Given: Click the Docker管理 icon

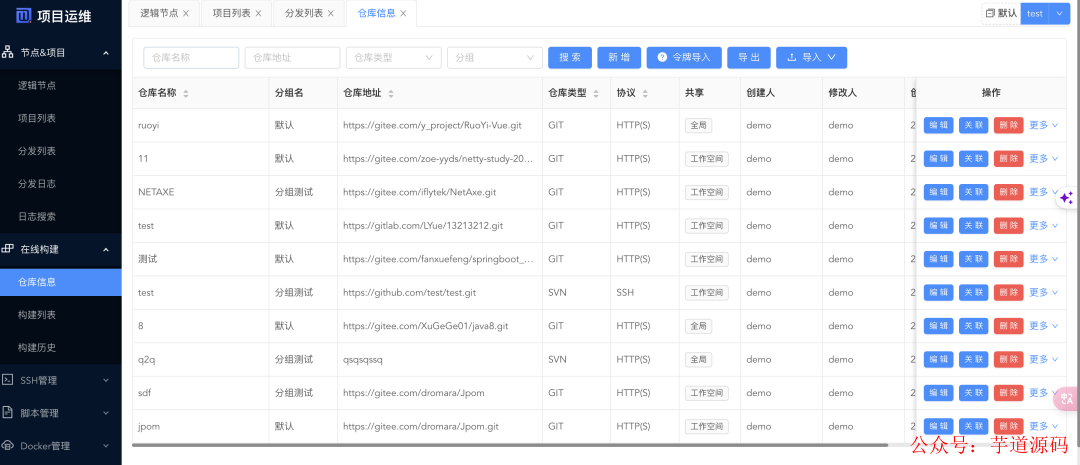Looking at the screenshot, I should click(x=8, y=446).
